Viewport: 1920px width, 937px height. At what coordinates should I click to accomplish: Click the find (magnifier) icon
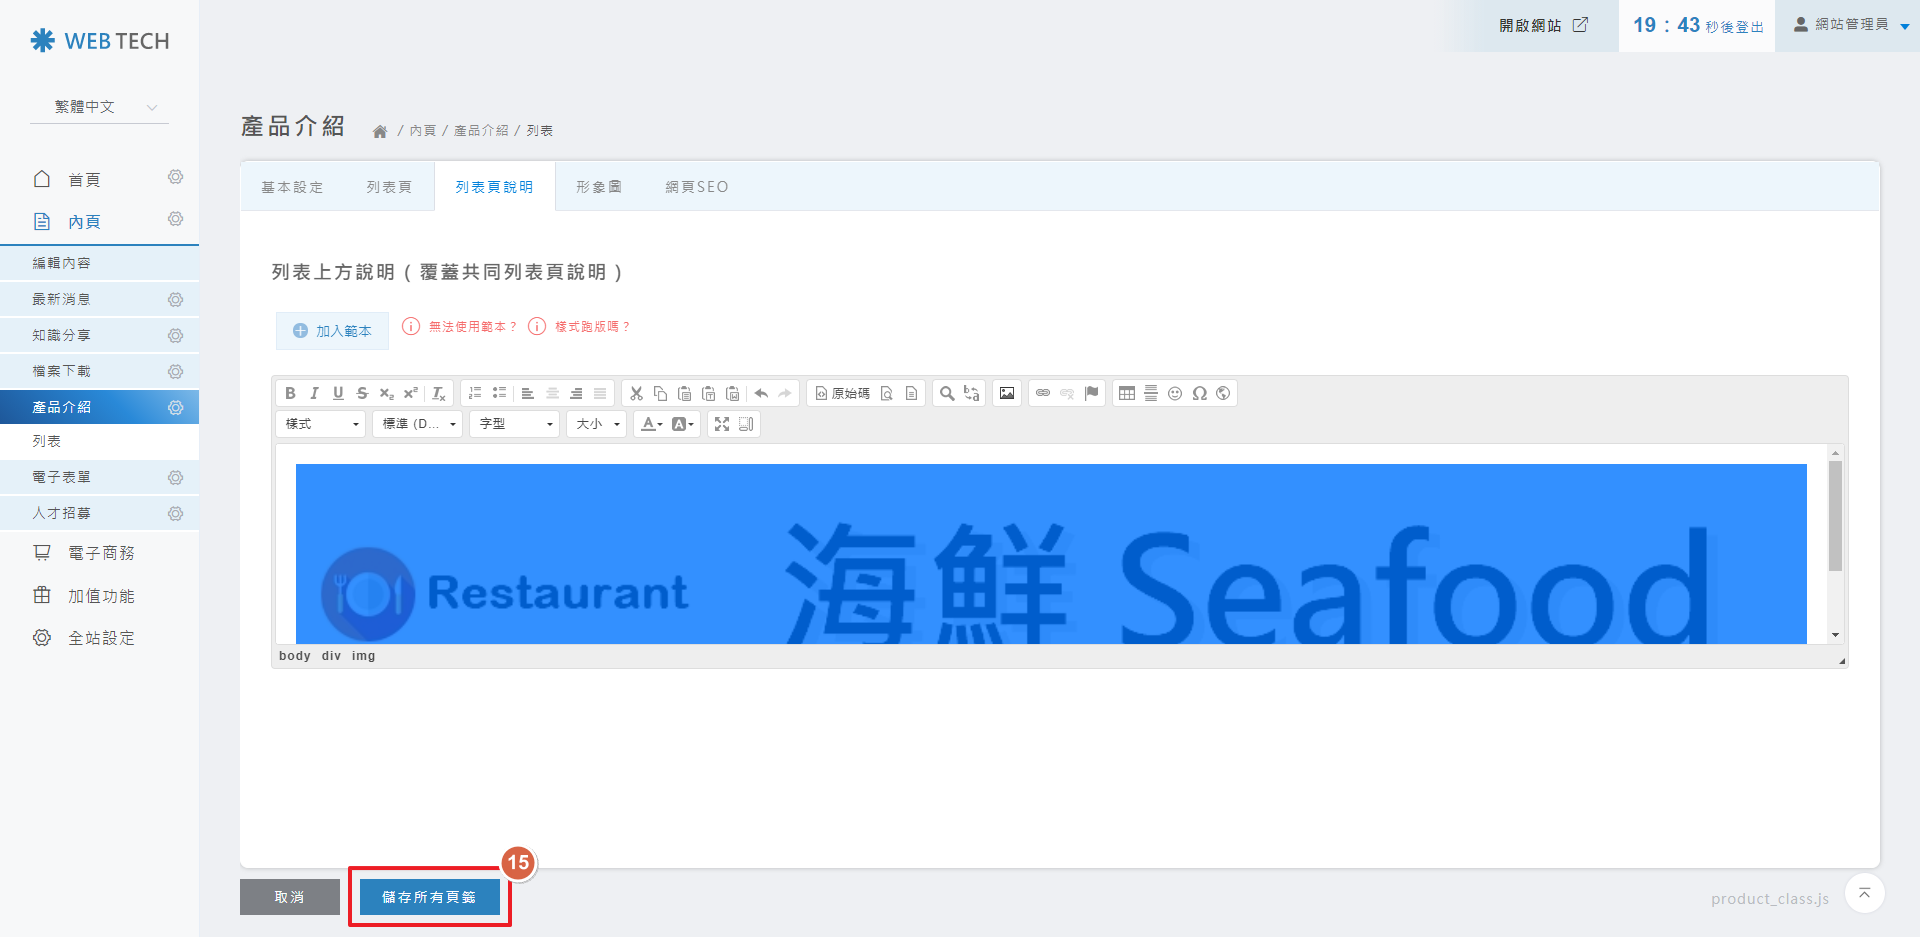coord(947,393)
